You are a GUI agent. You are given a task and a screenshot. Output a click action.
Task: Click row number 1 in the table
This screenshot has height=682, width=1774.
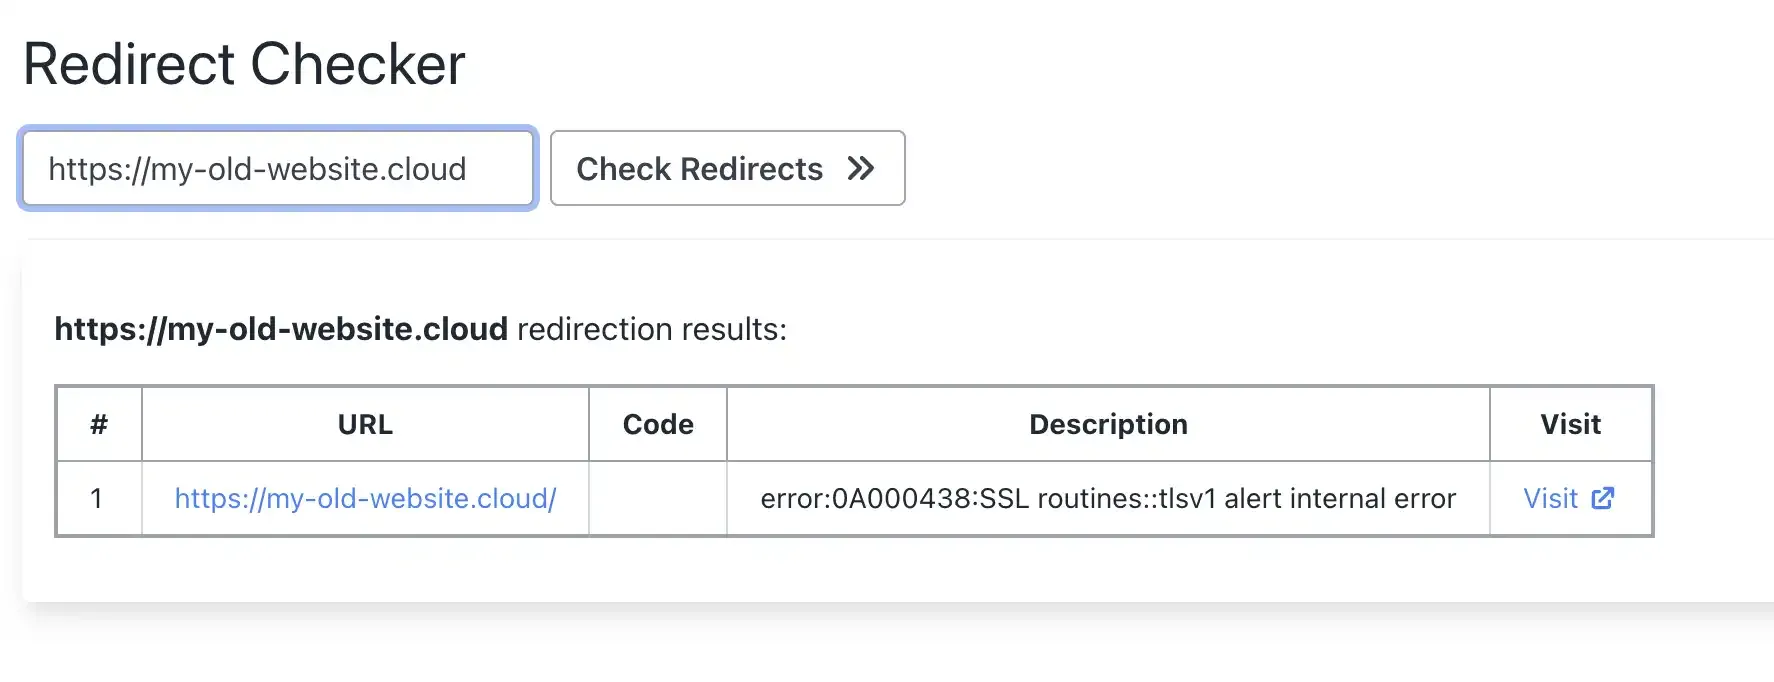point(98,497)
